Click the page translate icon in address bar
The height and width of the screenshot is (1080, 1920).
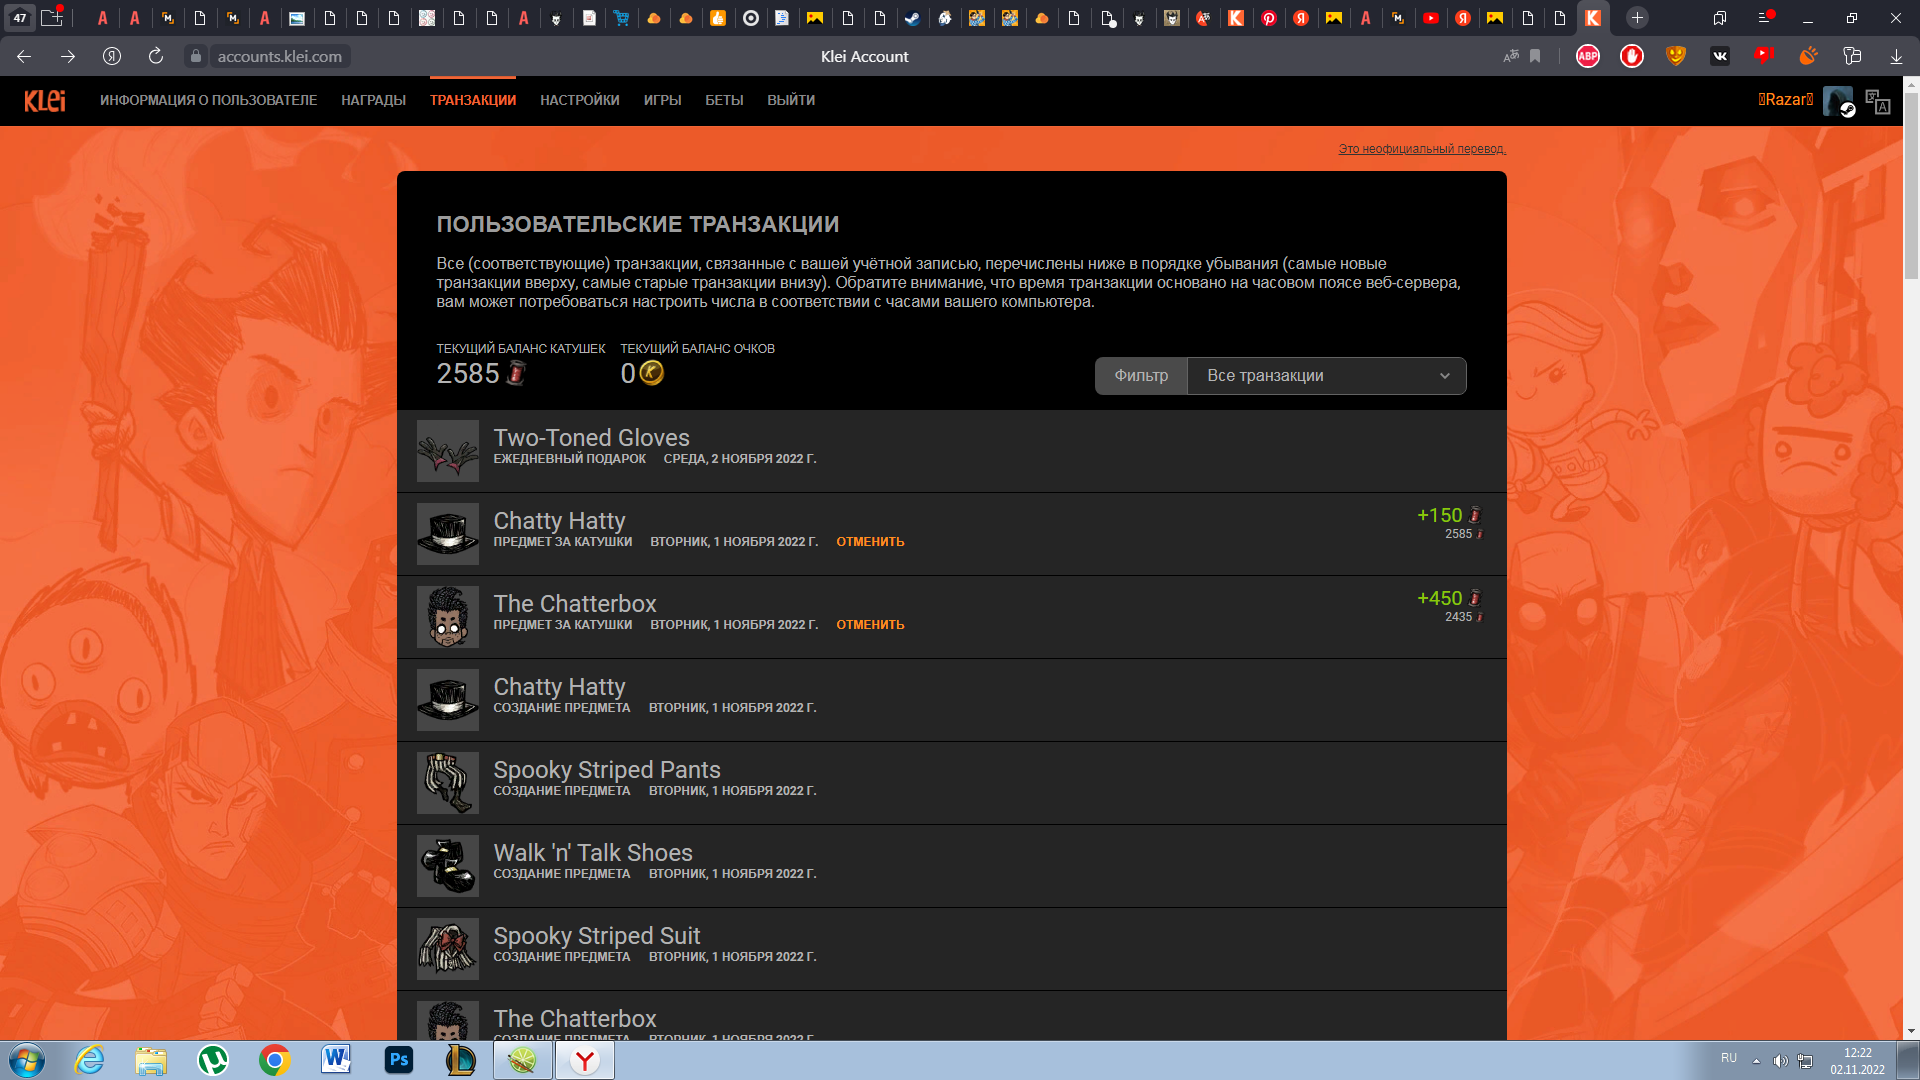pos(1510,57)
